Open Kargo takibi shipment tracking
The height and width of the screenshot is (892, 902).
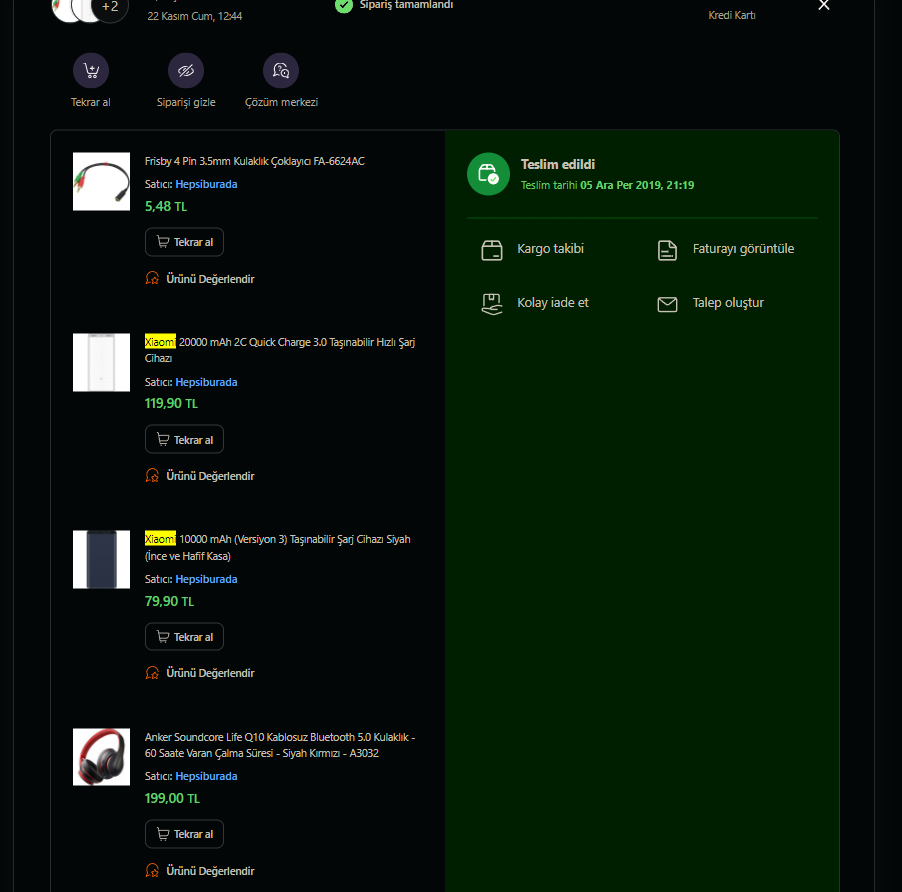(532, 250)
